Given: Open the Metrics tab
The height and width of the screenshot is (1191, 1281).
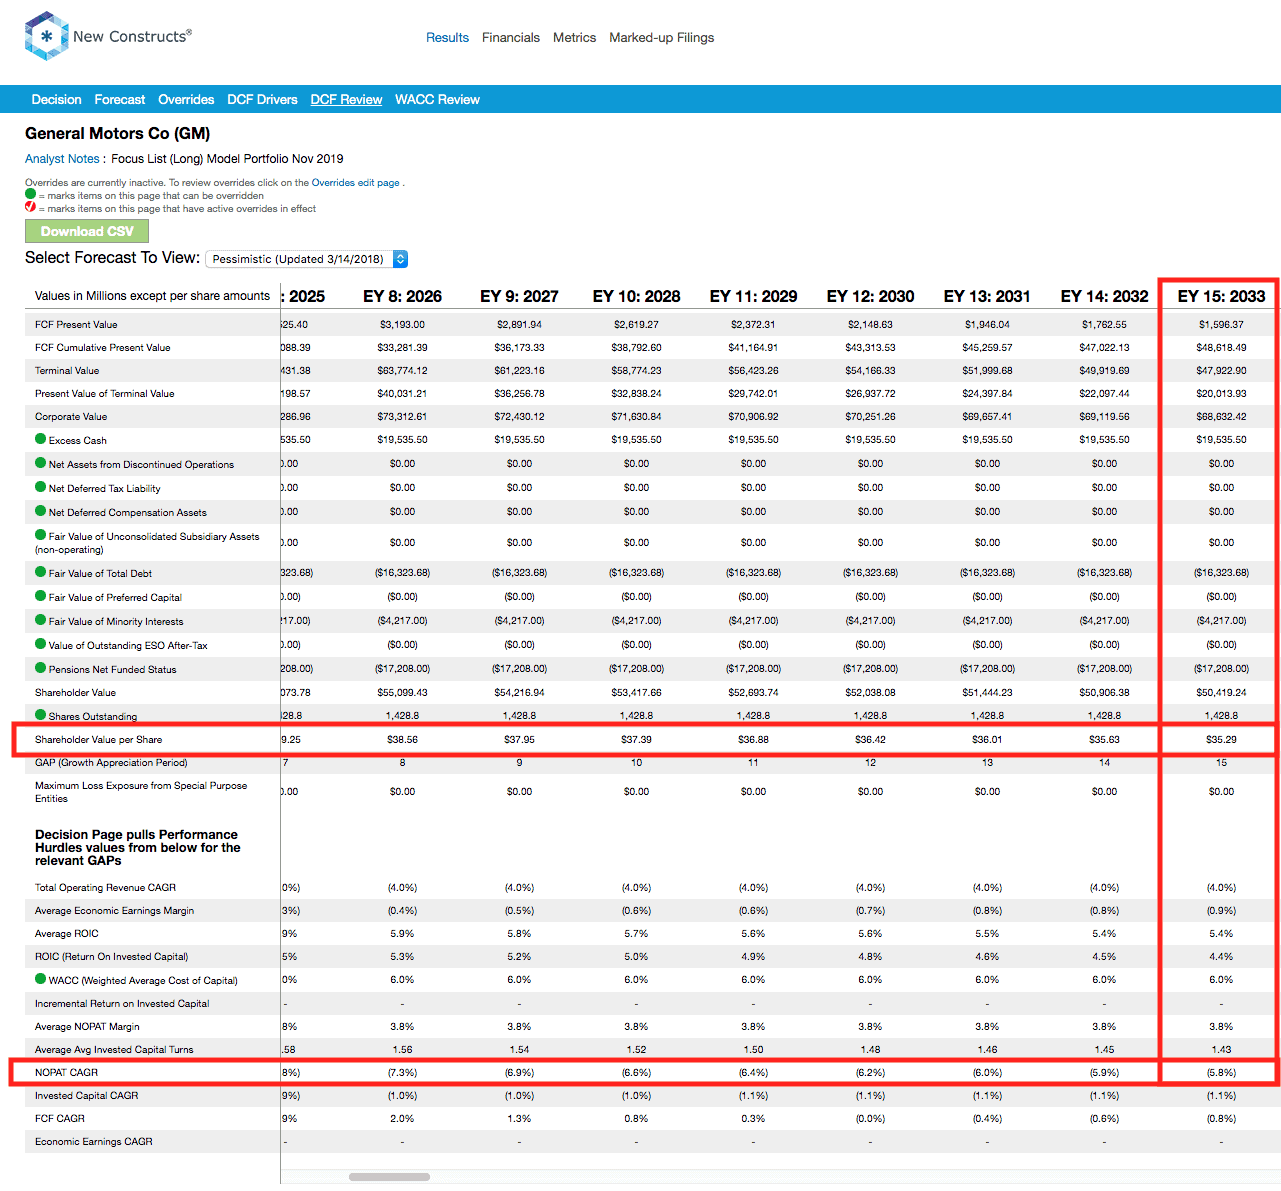Looking at the screenshot, I should pyautogui.click(x=574, y=37).
